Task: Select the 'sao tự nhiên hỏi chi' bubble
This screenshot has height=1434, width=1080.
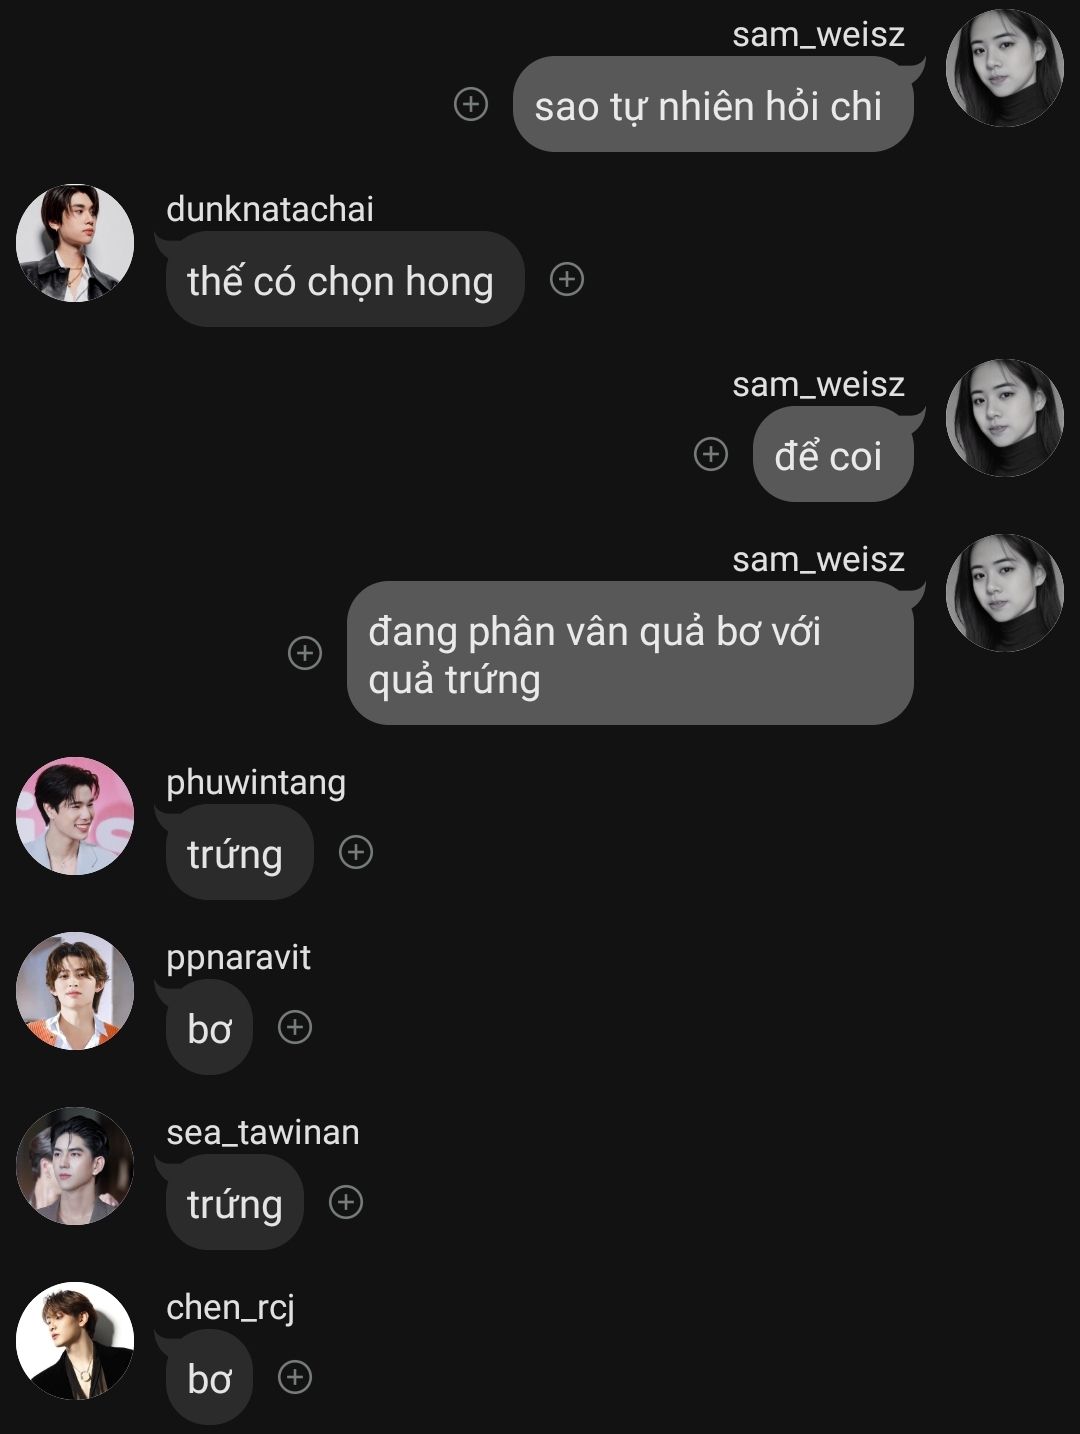Action: tap(713, 104)
